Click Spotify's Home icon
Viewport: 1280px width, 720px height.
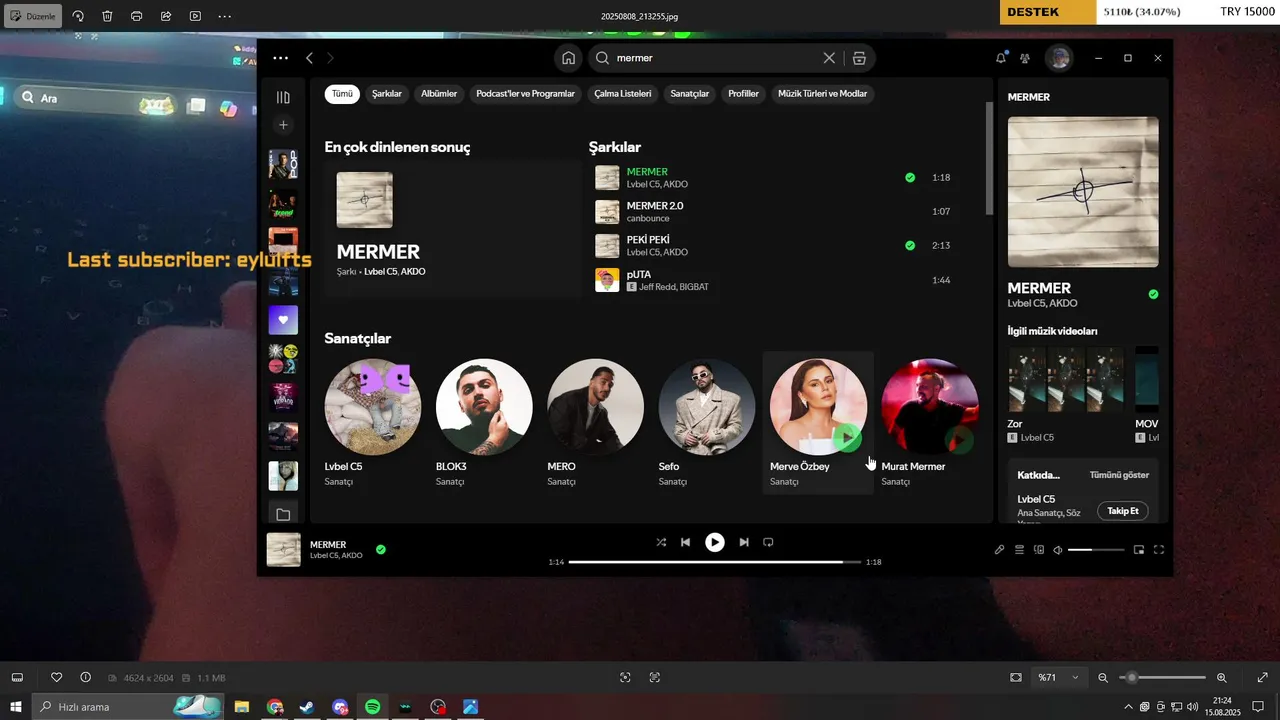(568, 58)
